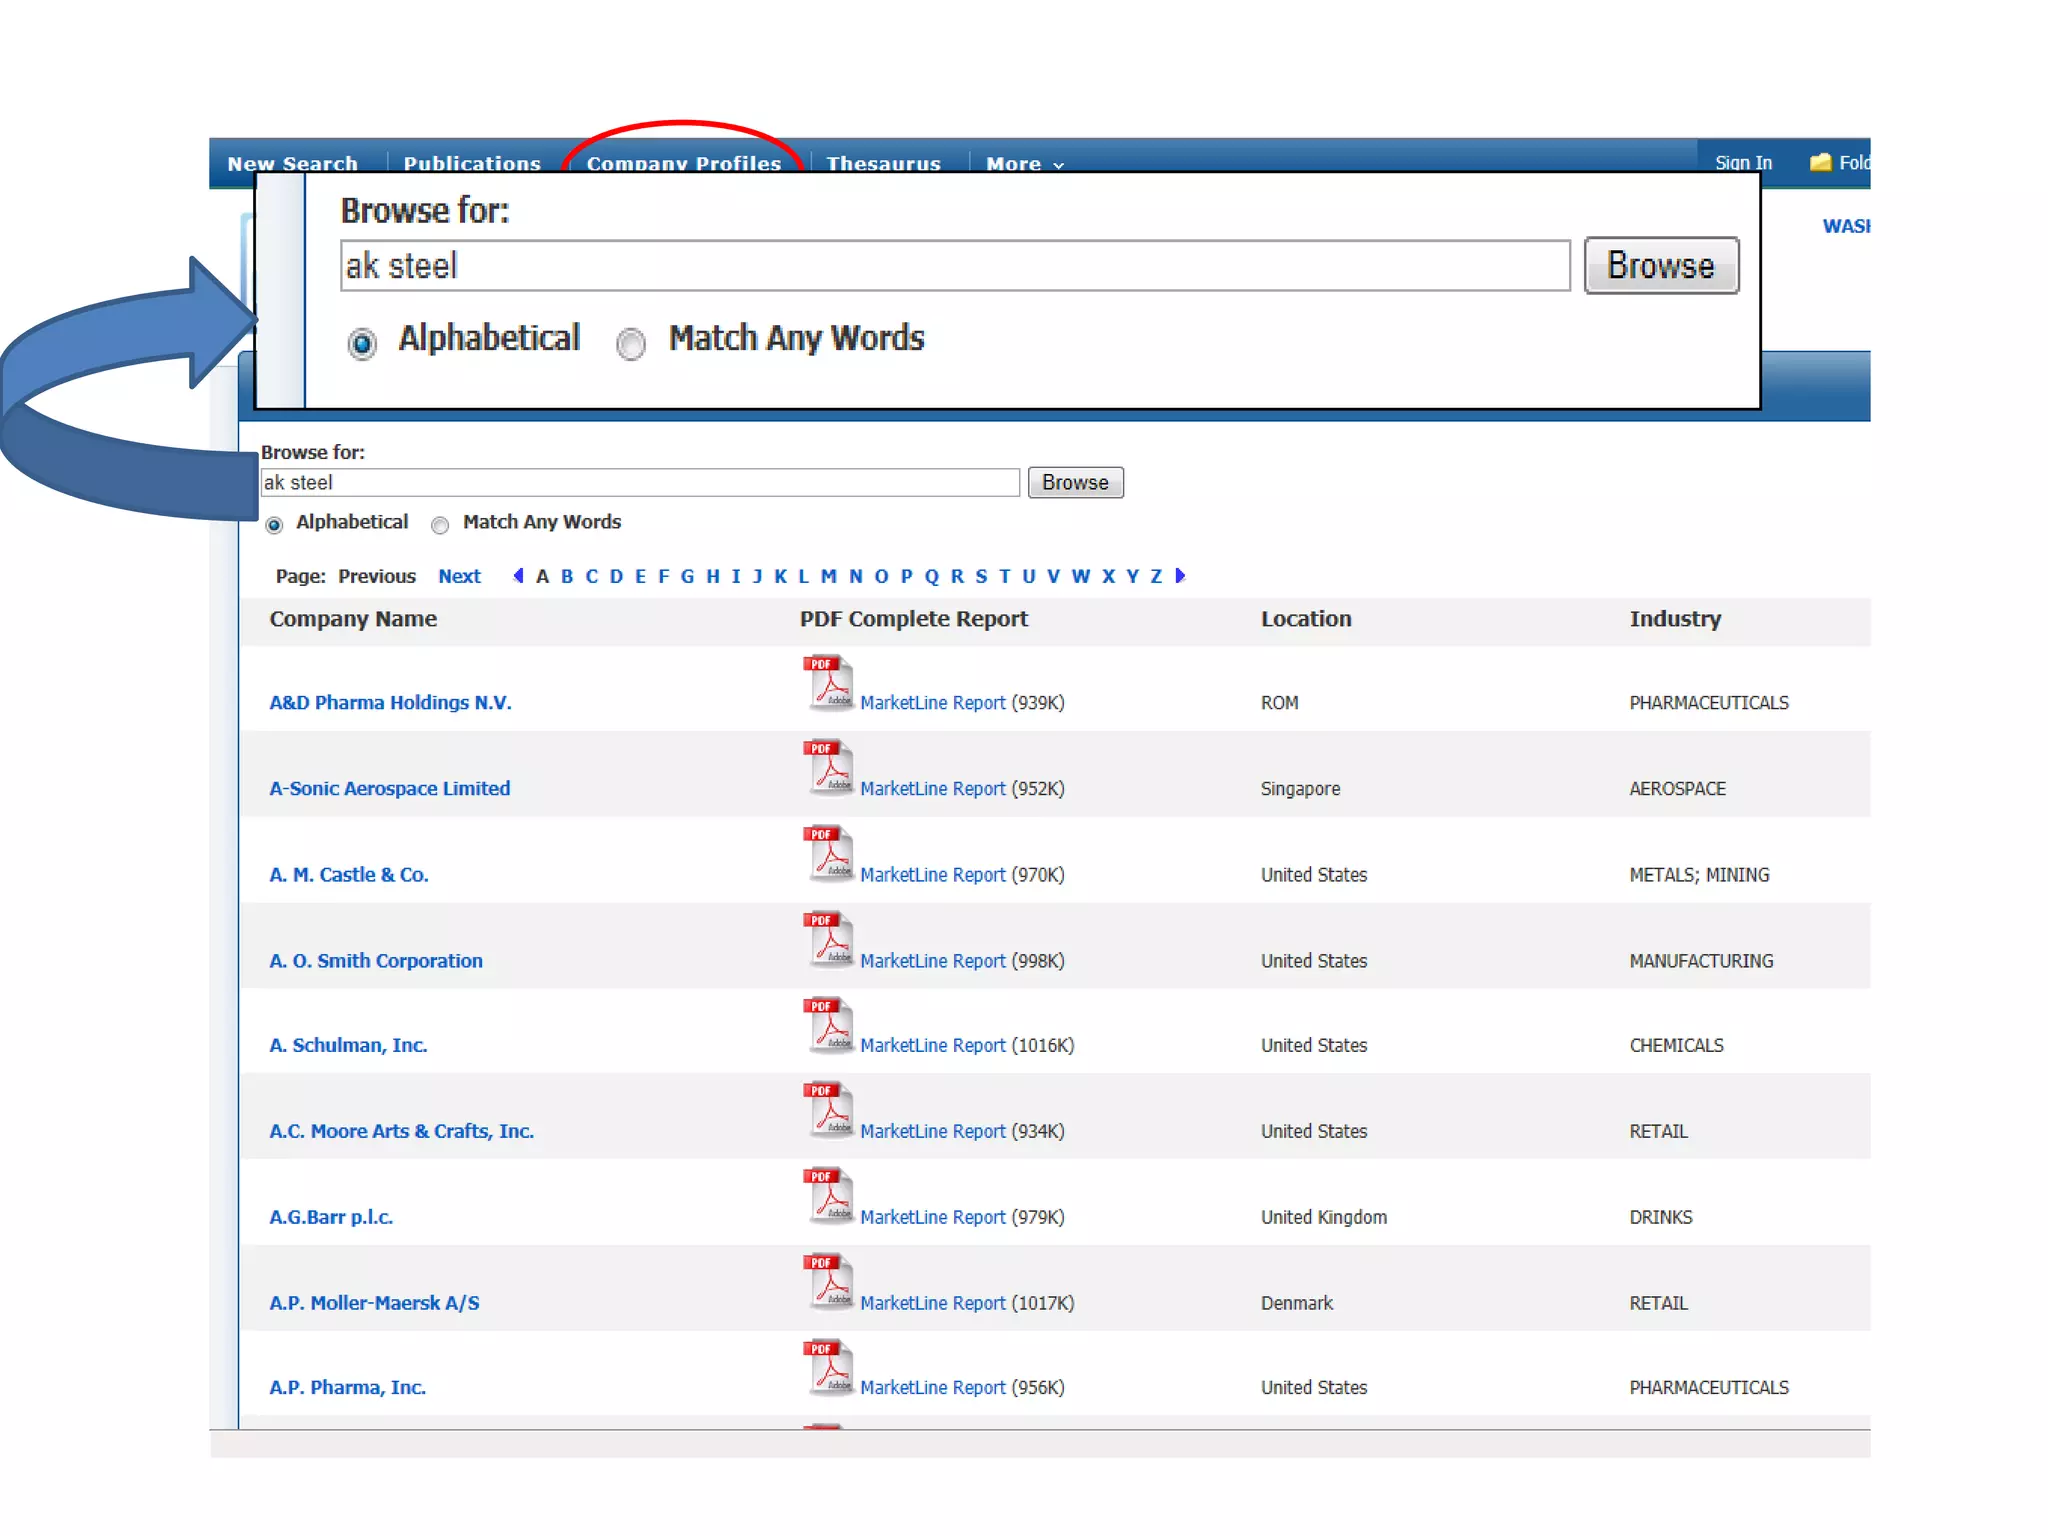Click the left arrow before letter A
Viewport: 2048px width, 1536px height.
(x=518, y=576)
